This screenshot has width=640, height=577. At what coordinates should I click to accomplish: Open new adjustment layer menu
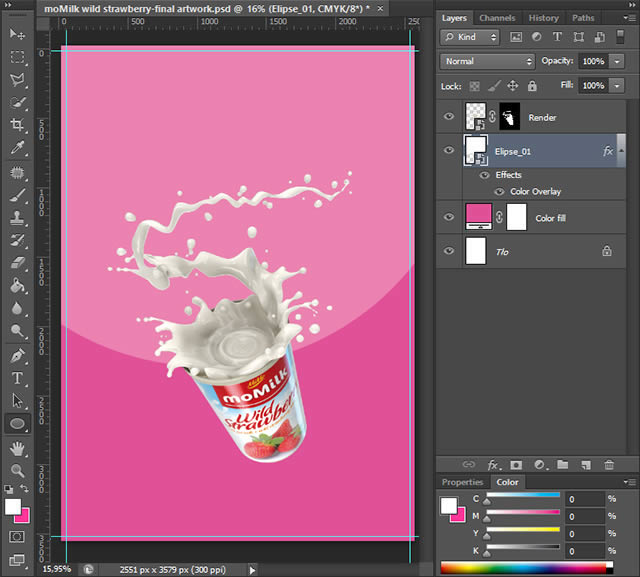pyautogui.click(x=540, y=465)
